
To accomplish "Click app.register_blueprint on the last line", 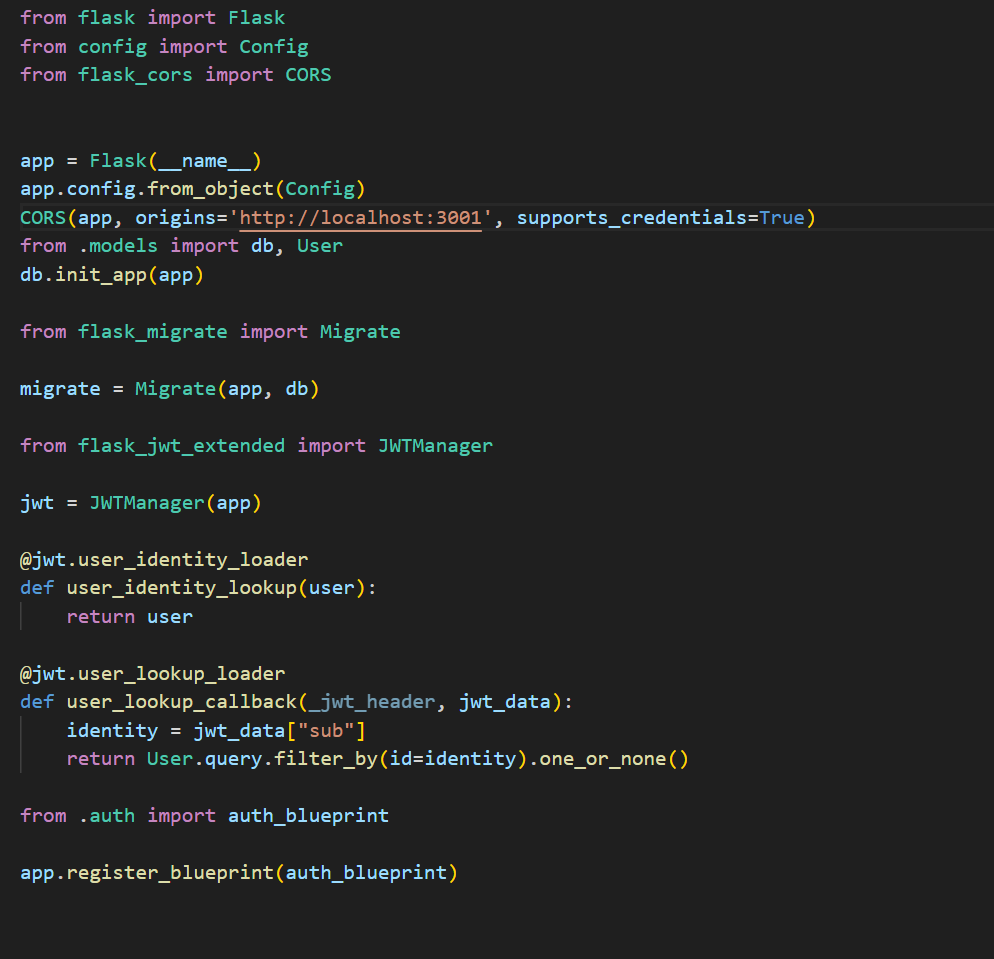I will pos(147,873).
